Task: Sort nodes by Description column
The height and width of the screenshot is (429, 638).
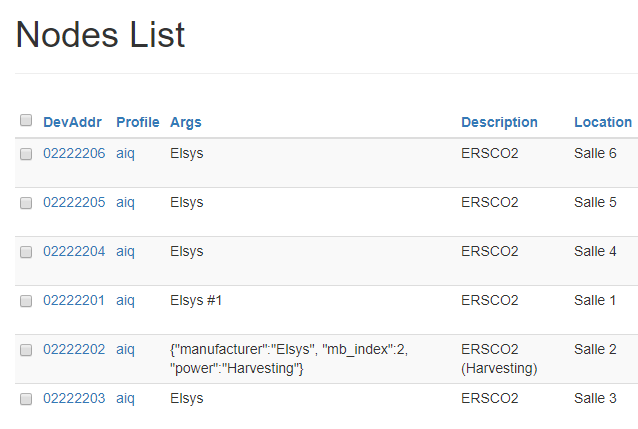Action: click(499, 122)
